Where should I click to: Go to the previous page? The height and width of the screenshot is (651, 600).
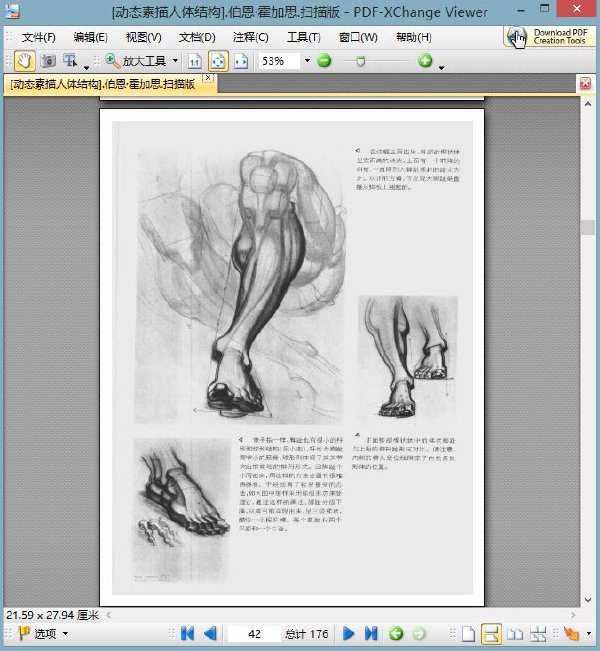(211, 634)
